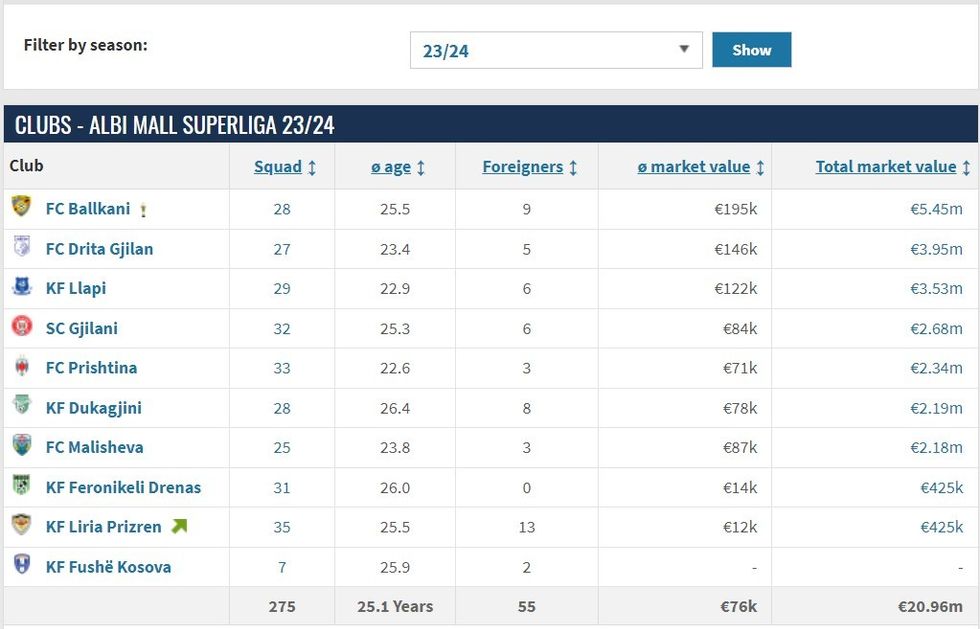Select the FC Ballkani club crest

pos(19,208)
